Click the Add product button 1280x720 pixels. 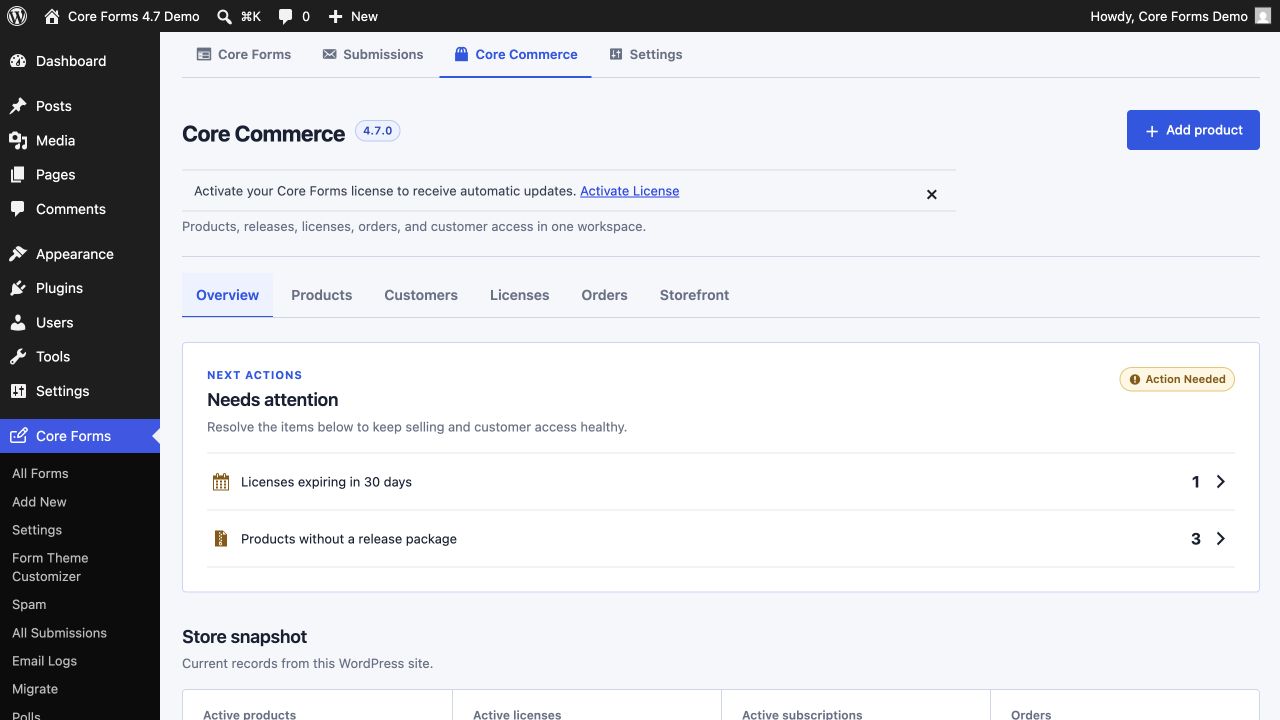pyautogui.click(x=1193, y=130)
